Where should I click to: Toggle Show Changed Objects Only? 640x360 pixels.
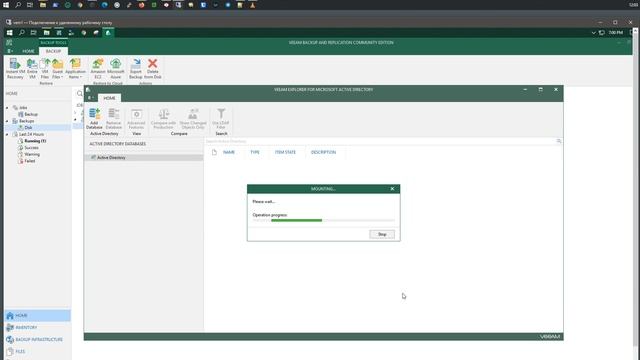click(193, 119)
